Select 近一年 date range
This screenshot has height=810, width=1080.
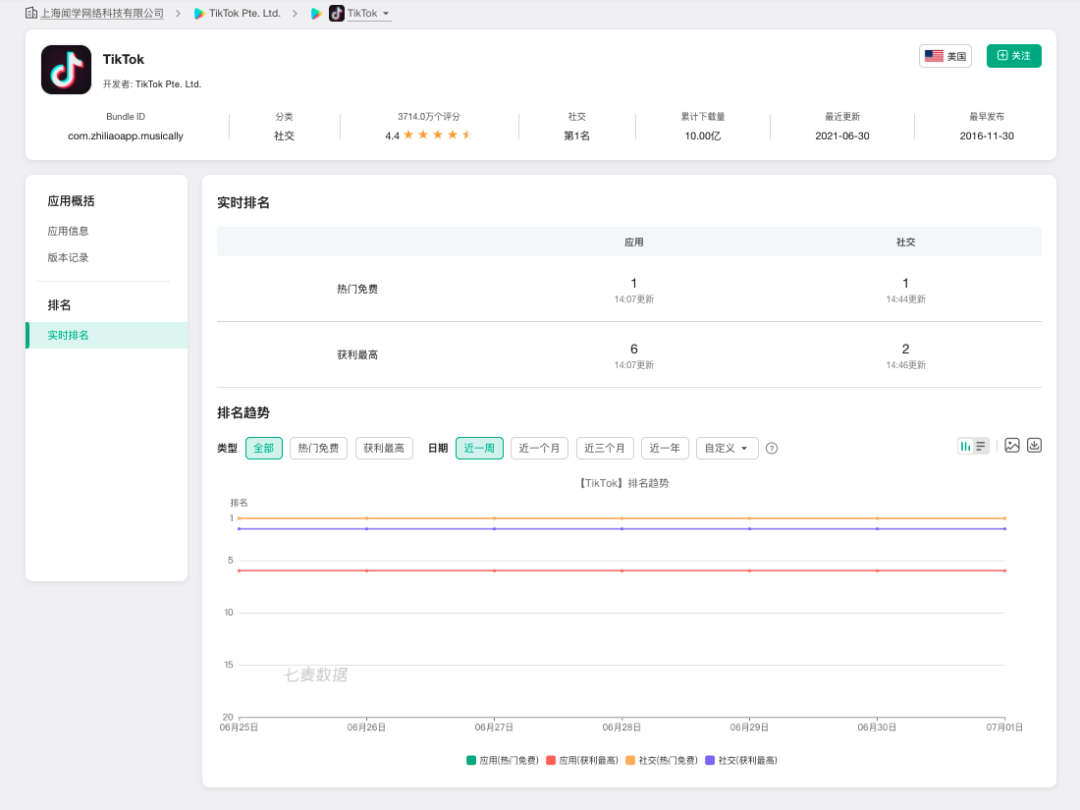click(665, 448)
